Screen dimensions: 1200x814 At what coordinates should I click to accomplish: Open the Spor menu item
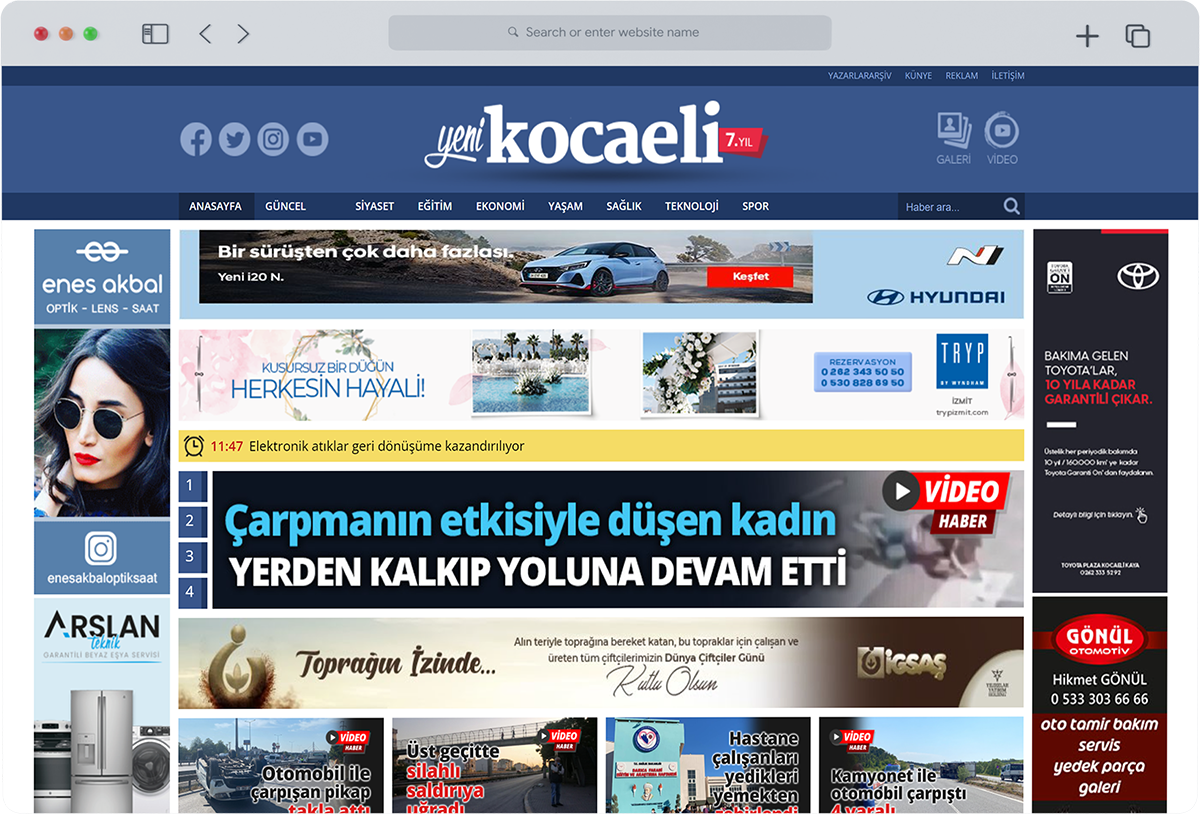(755, 207)
